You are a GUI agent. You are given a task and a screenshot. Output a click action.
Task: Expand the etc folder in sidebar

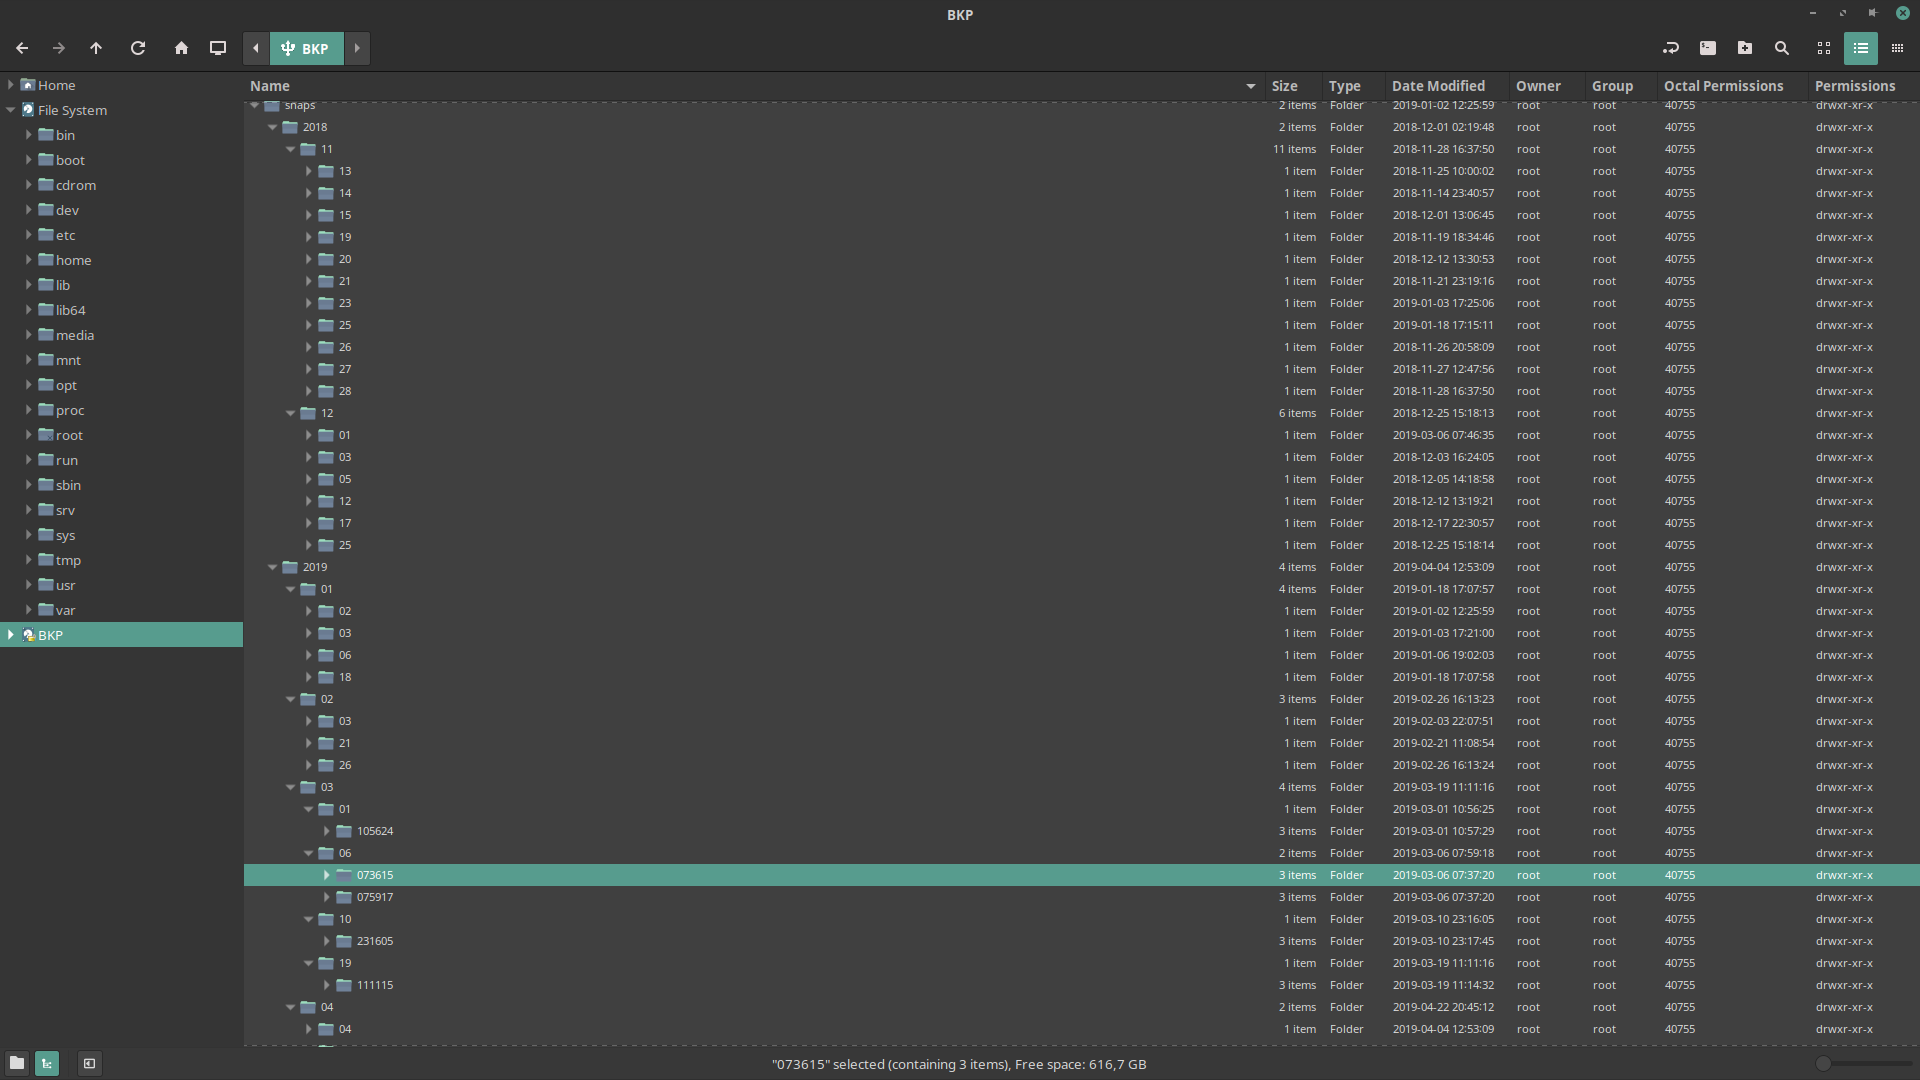[x=29, y=235]
